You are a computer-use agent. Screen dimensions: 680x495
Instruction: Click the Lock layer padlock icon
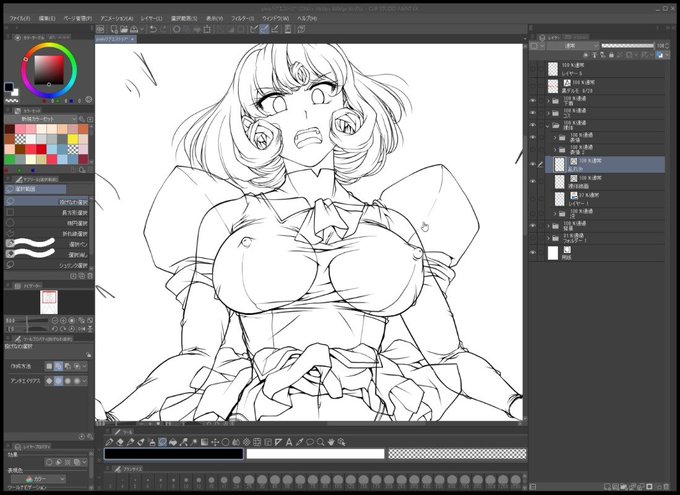pos(611,55)
